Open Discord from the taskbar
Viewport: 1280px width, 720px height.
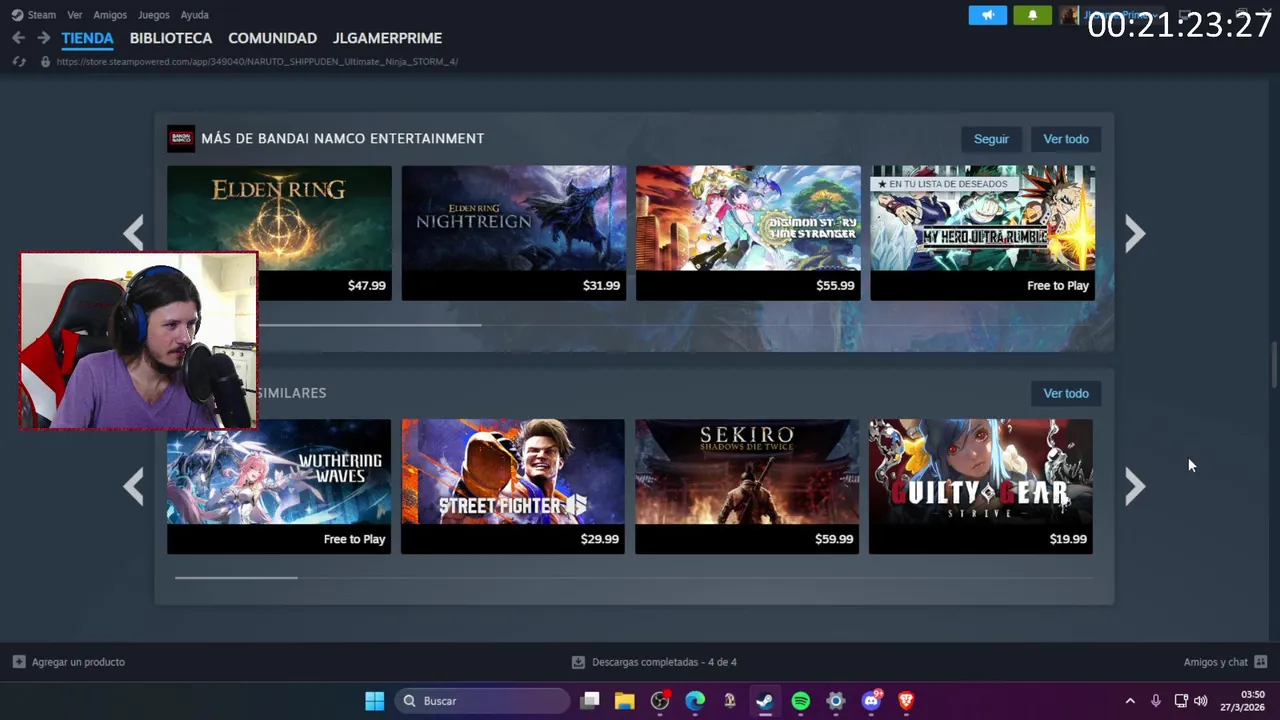point(871,701)
